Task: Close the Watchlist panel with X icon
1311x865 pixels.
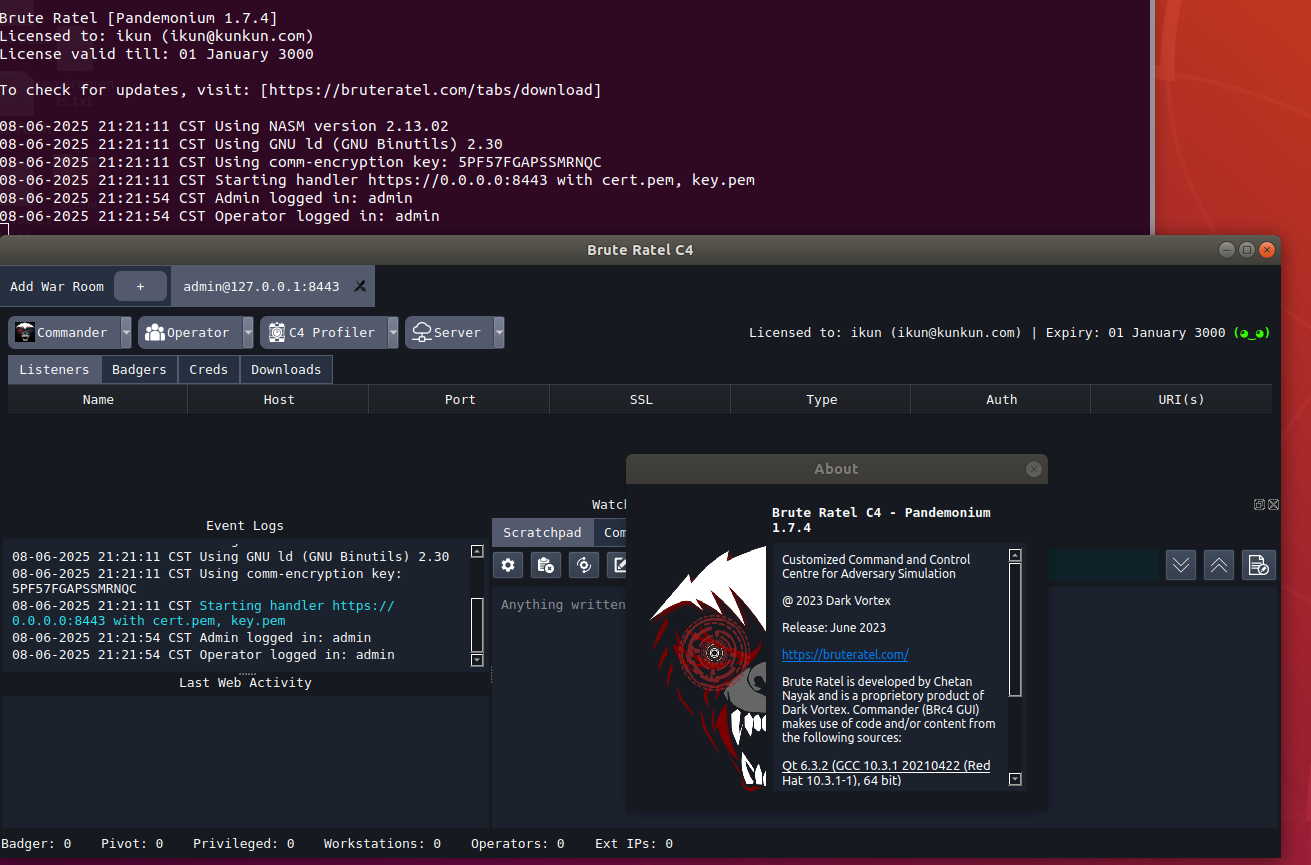Action: click(1273, 505)
